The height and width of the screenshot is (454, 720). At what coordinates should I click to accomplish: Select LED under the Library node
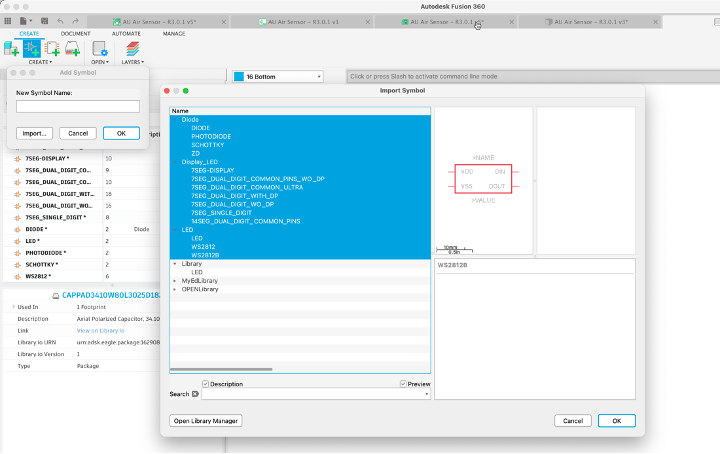[197, 272]
